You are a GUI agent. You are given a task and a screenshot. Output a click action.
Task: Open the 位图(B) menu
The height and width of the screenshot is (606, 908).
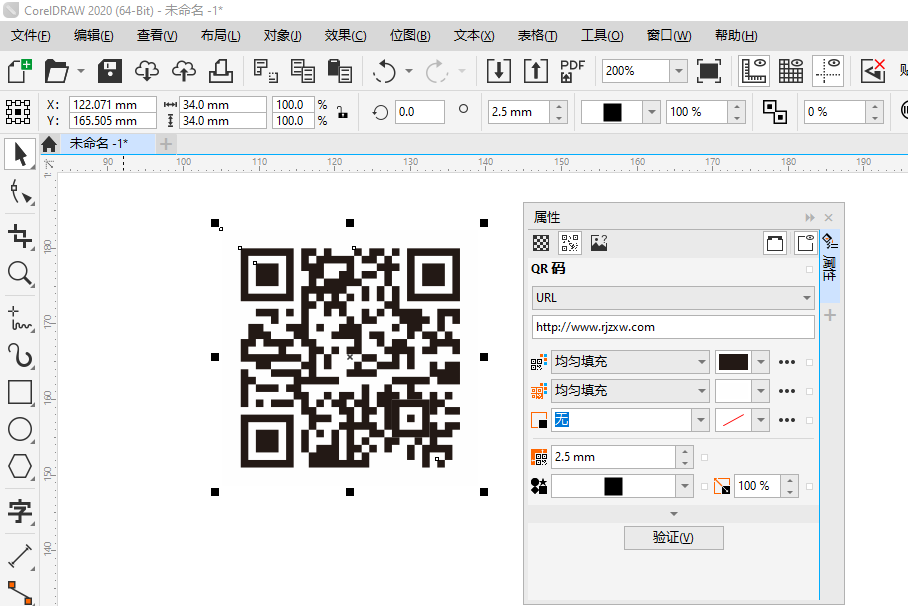(411, 36)
